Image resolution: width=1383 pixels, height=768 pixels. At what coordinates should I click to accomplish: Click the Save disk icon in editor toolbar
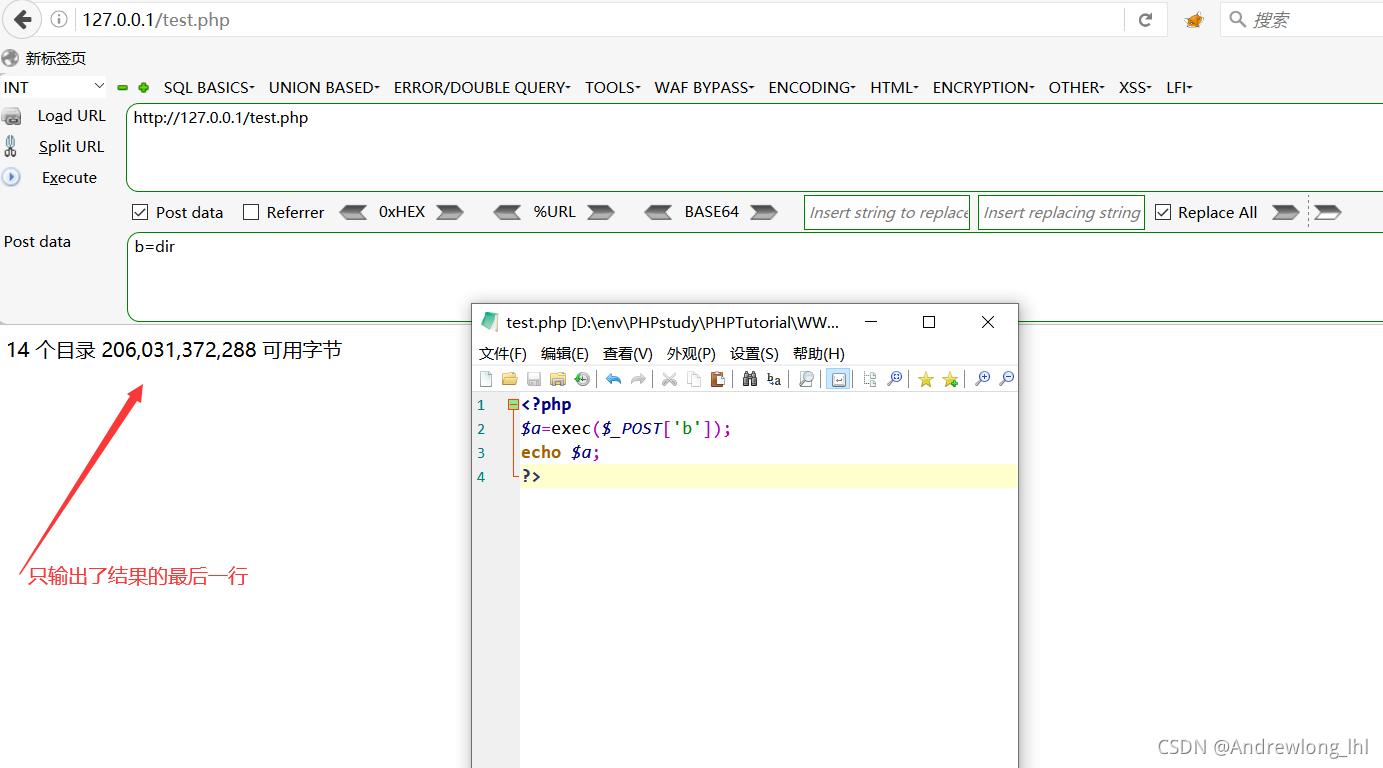[x=534, y=379]
